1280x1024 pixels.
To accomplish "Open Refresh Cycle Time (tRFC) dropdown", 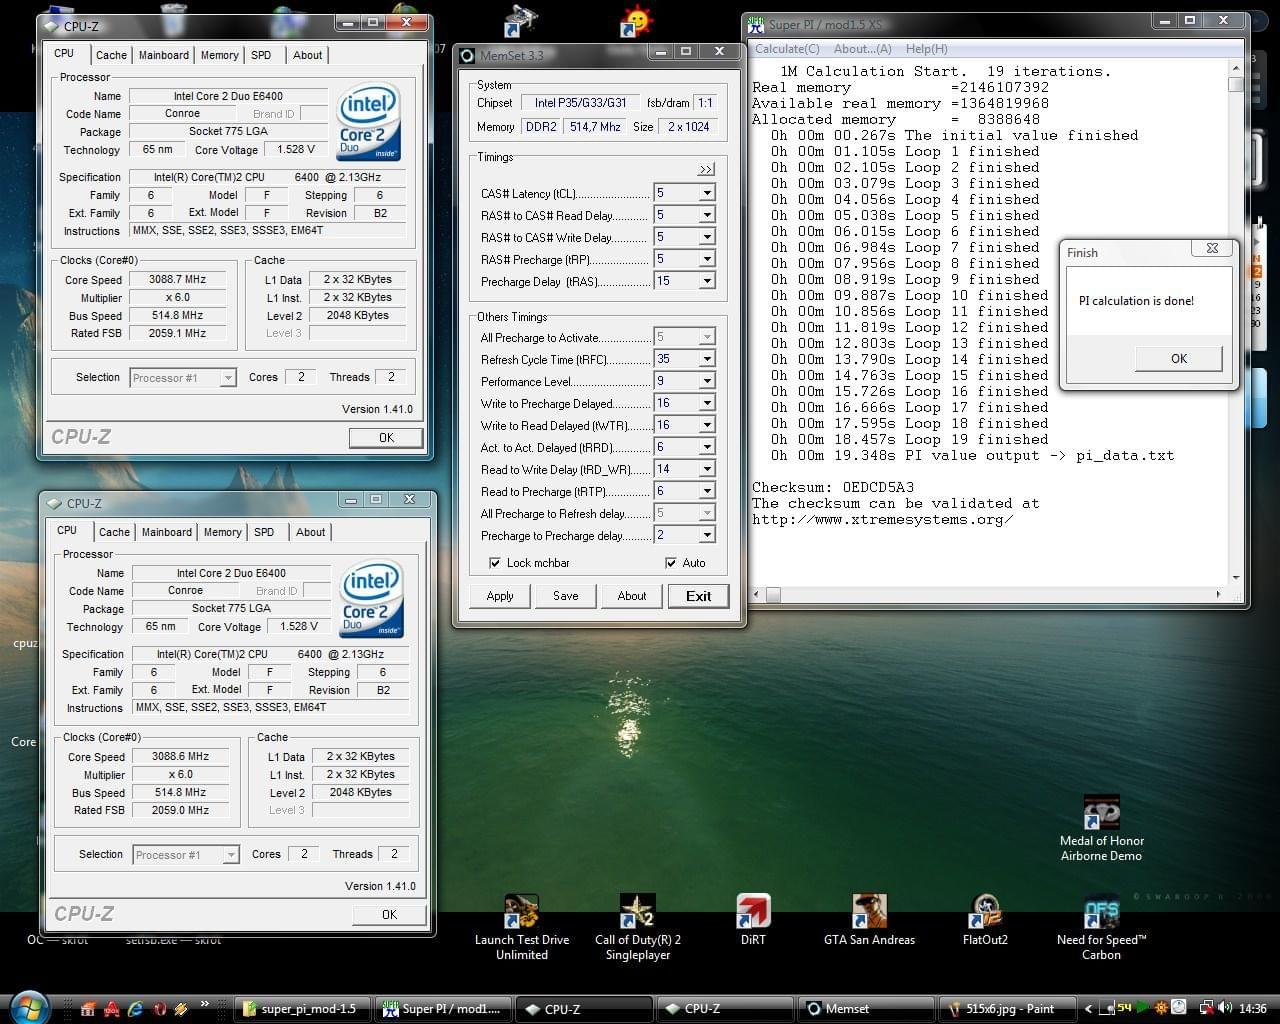I will point(707,359).
